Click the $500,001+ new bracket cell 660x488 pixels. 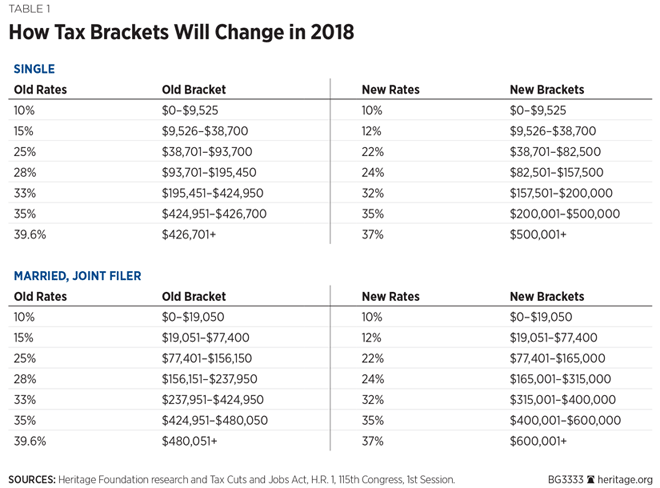tap(538, 234)
